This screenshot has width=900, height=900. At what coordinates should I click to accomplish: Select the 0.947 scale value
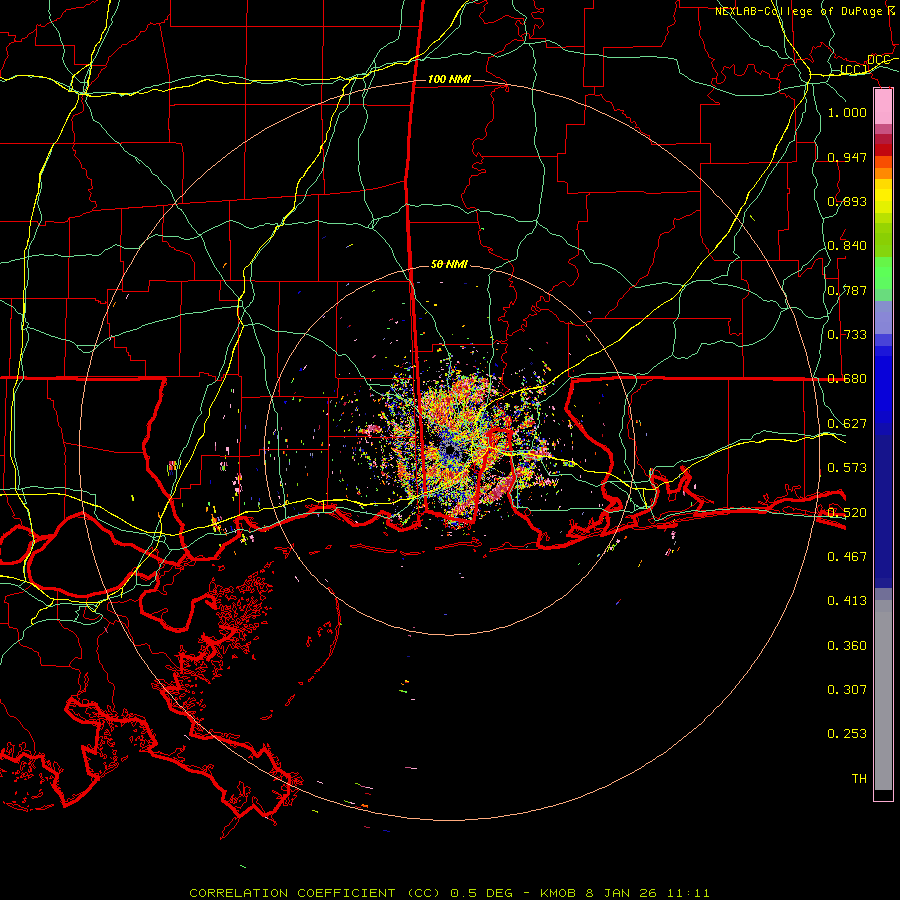[x=847, y=157]
